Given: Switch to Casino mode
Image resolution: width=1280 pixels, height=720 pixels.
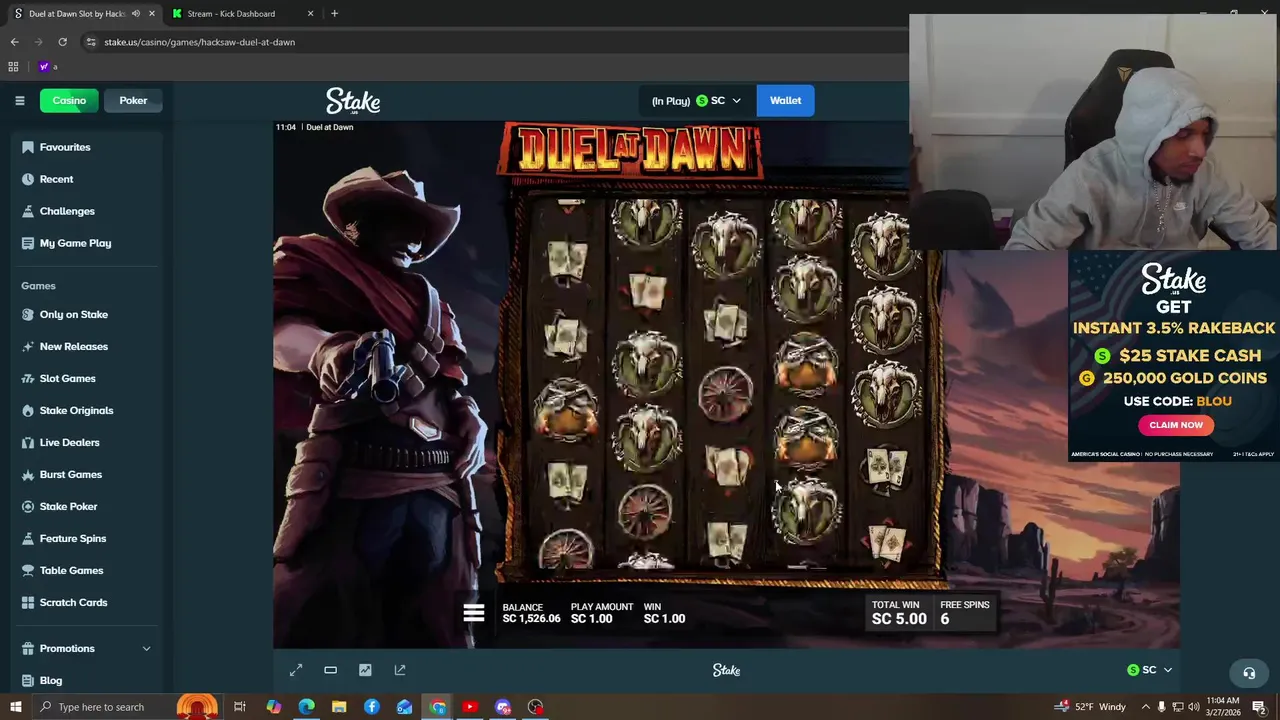Looking at the screenshot, I should (x=69, y=100).
